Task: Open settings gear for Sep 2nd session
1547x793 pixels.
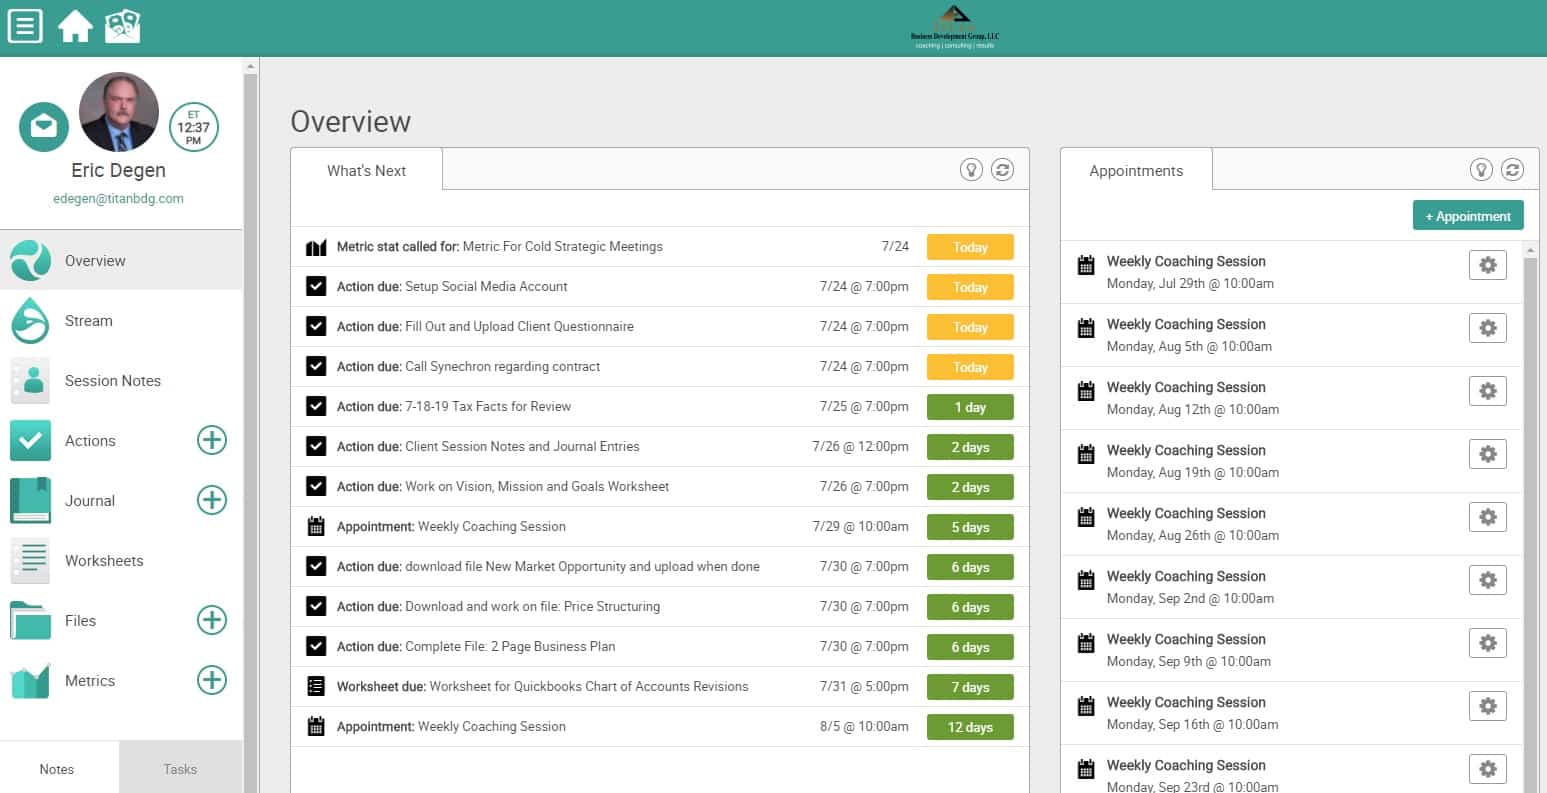Action: click(x=1488, y=580)
